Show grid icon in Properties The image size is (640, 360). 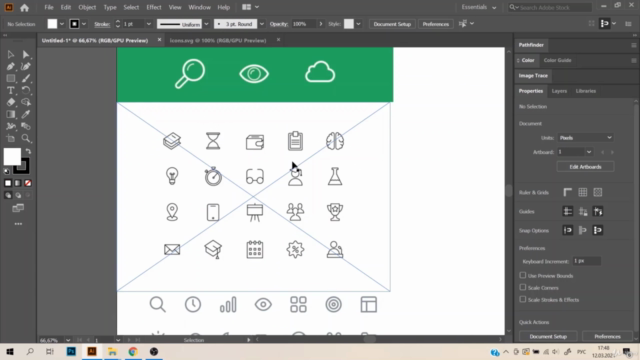point(582,192)
